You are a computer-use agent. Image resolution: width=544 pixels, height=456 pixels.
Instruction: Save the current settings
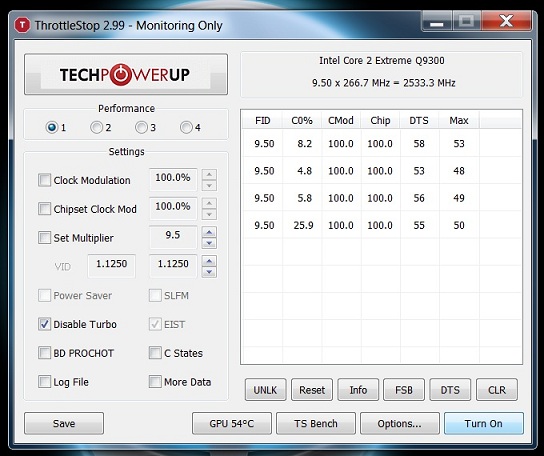tap(64, 423)
